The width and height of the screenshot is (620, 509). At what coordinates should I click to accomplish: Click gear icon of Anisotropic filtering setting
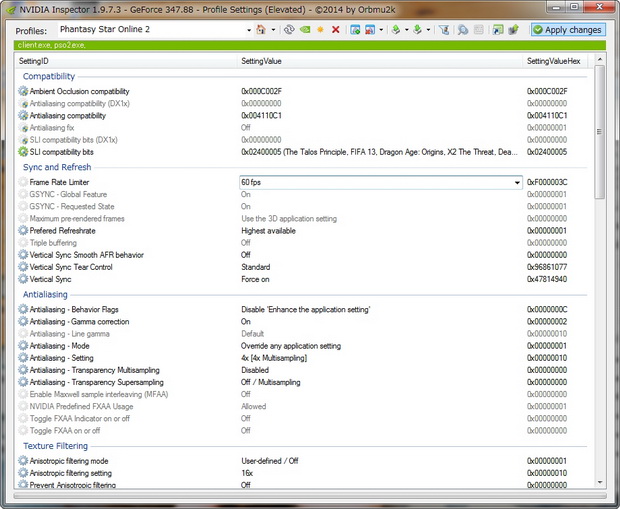(x=23, y=473)
